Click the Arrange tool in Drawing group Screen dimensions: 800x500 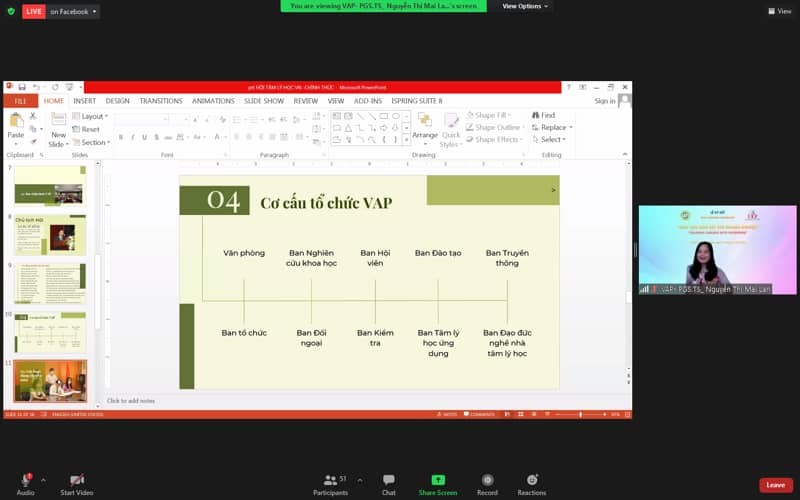click(425, 125)
